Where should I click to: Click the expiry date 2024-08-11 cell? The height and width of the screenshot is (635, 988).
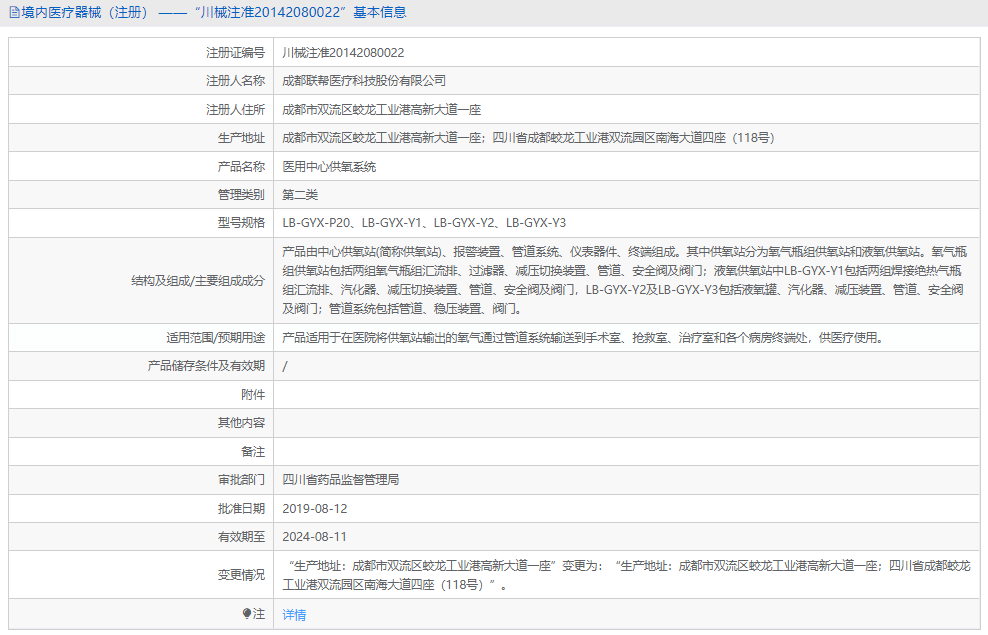[x=320, y=537]
